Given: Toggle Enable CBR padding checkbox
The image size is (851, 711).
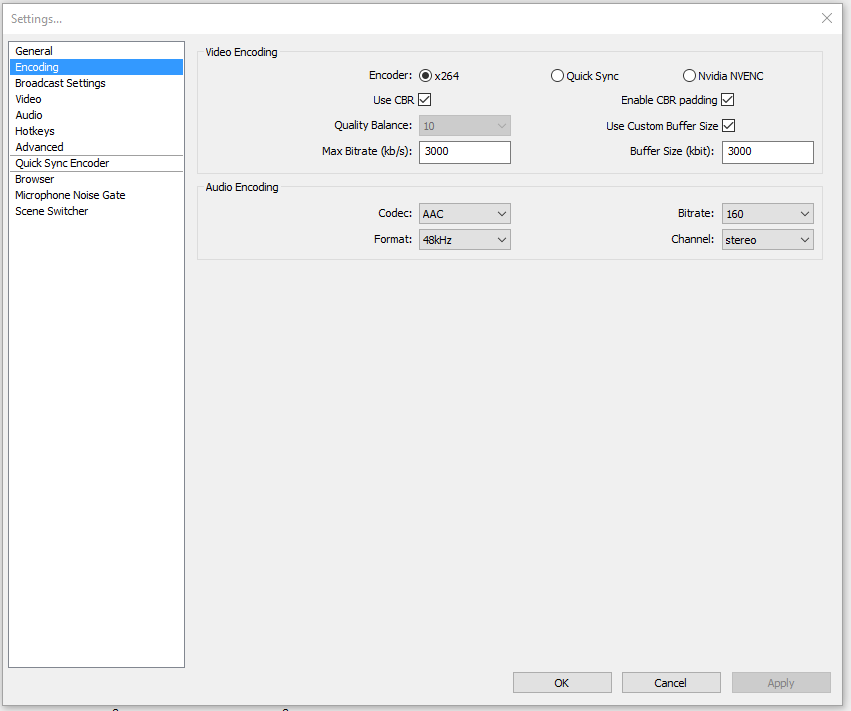Looking at the screenshot, I should [x=728, y=100].
